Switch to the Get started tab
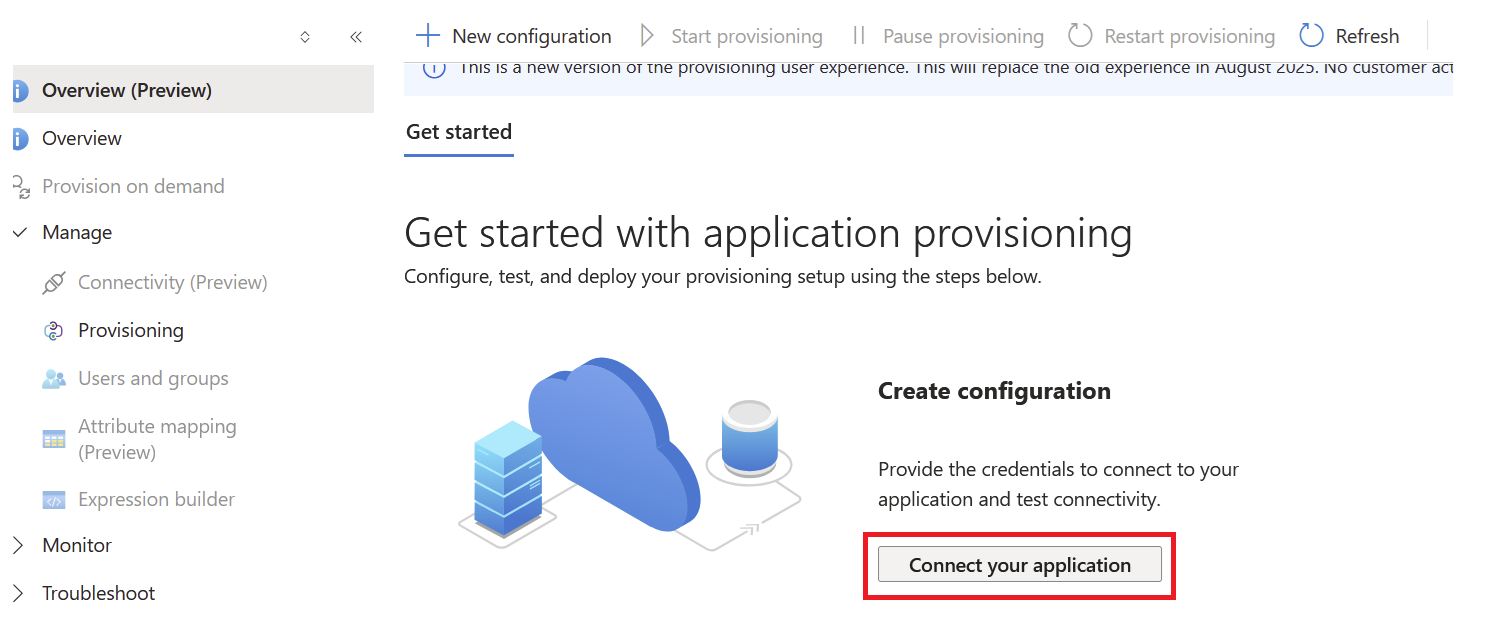 point(459,132)
